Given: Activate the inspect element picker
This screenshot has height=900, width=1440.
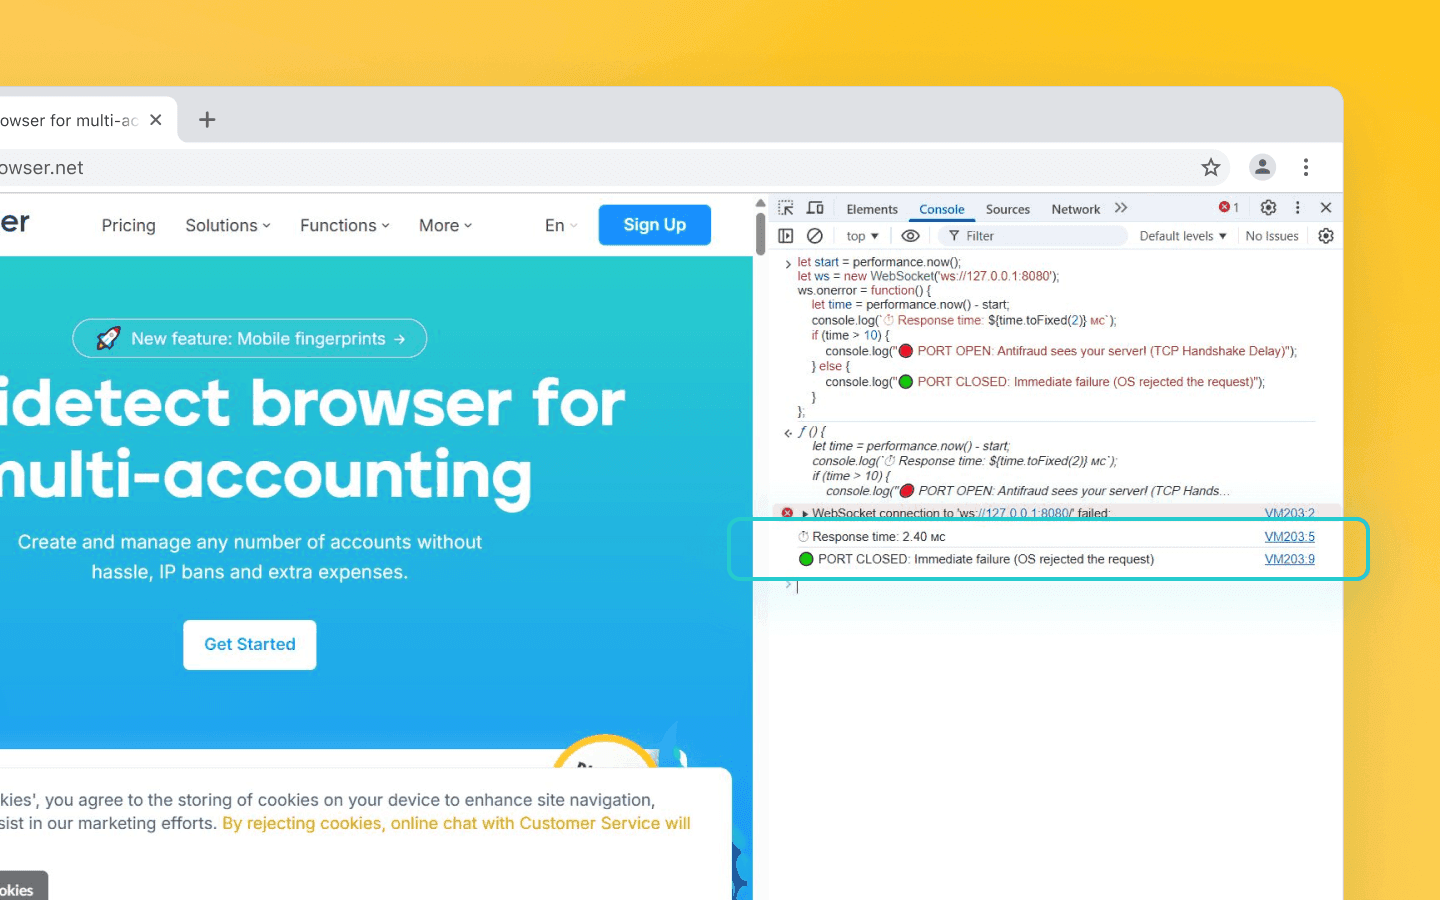Looking at the screenshot, I should [786, 208].
